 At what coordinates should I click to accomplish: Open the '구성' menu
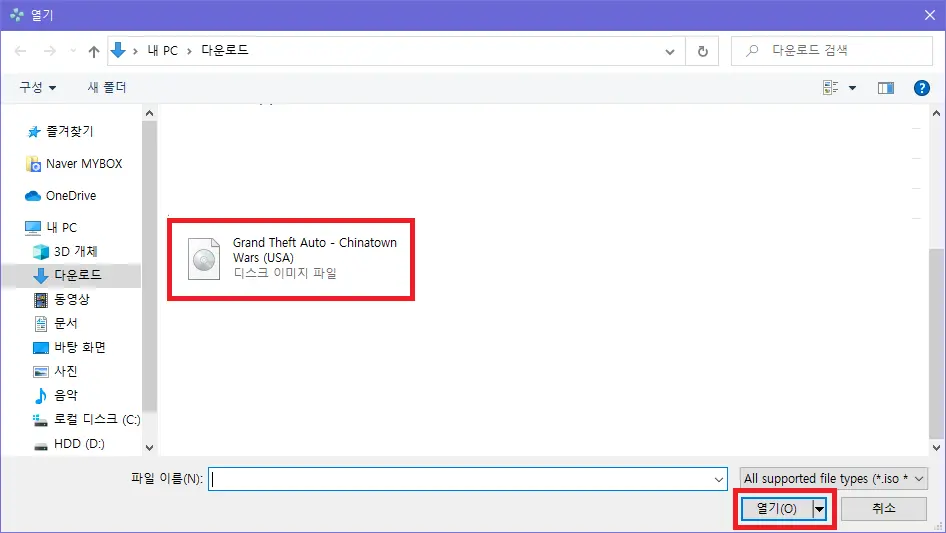[x=37, y=88]
